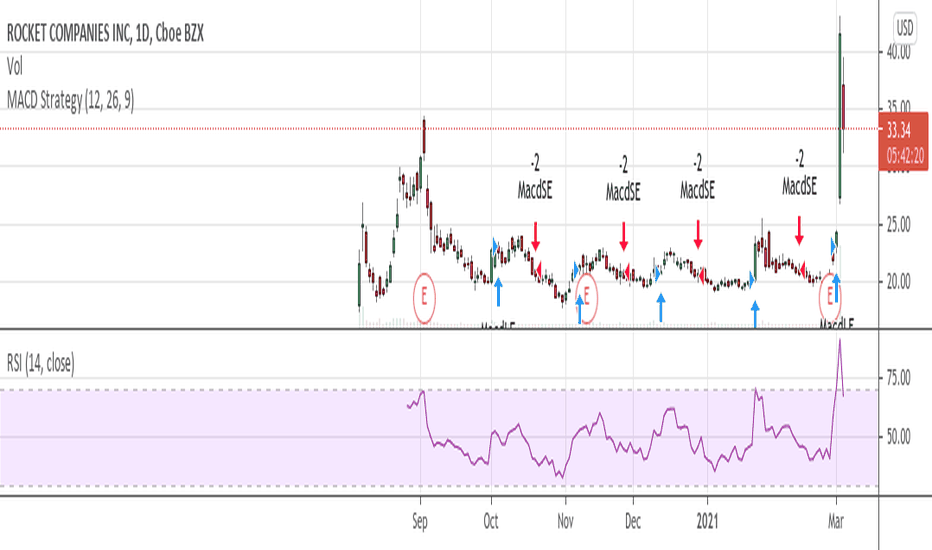Click the 2021 label on time axis
This screenshot has width=932, height=550.
[707, 521]
